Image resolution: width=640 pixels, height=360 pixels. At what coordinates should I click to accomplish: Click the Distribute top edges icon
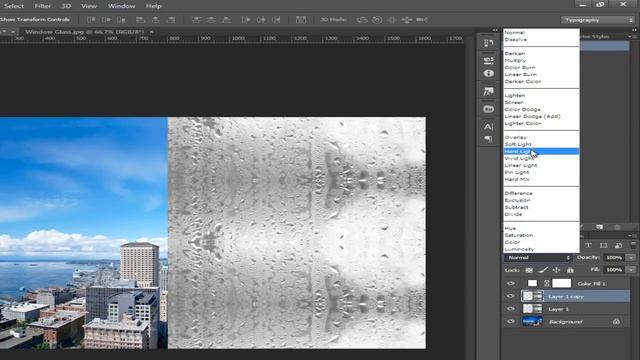pyautogui.click(x=196, y=20)
